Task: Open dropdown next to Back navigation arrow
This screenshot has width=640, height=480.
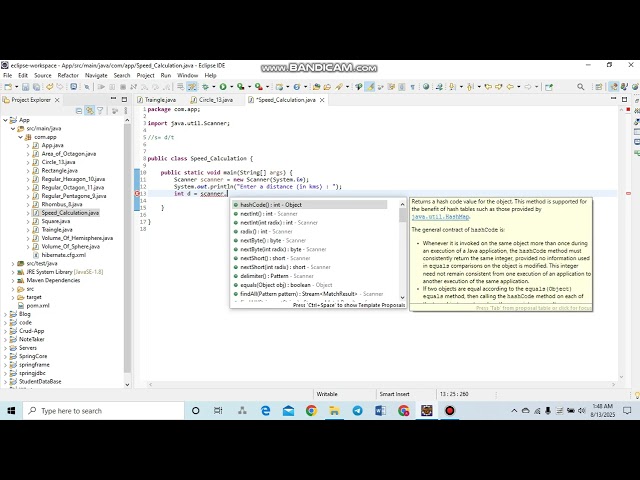Action: [x=519, y=87]
